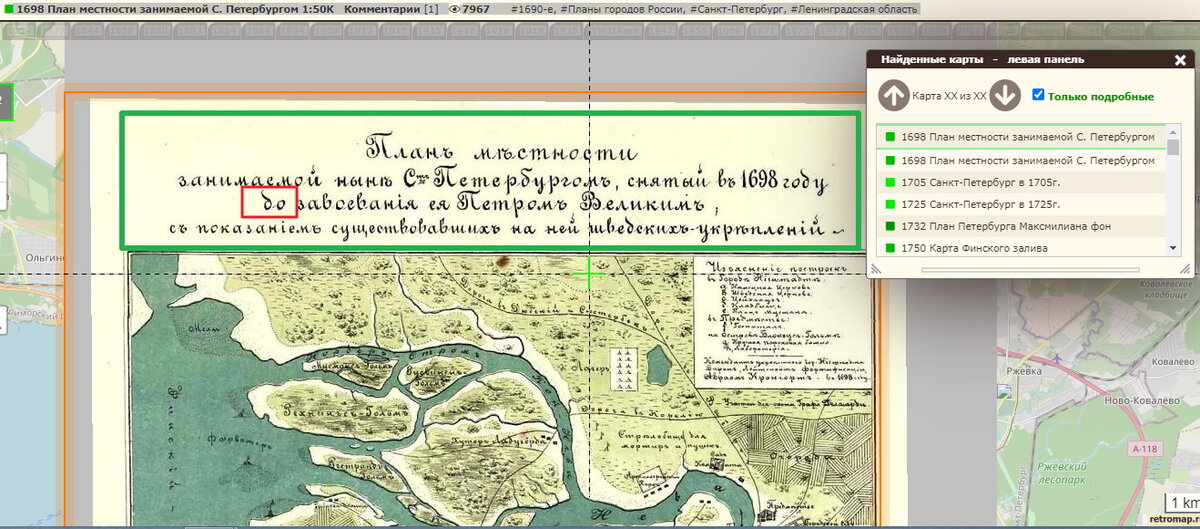Click the map list scrollbar thumb

1173,148
